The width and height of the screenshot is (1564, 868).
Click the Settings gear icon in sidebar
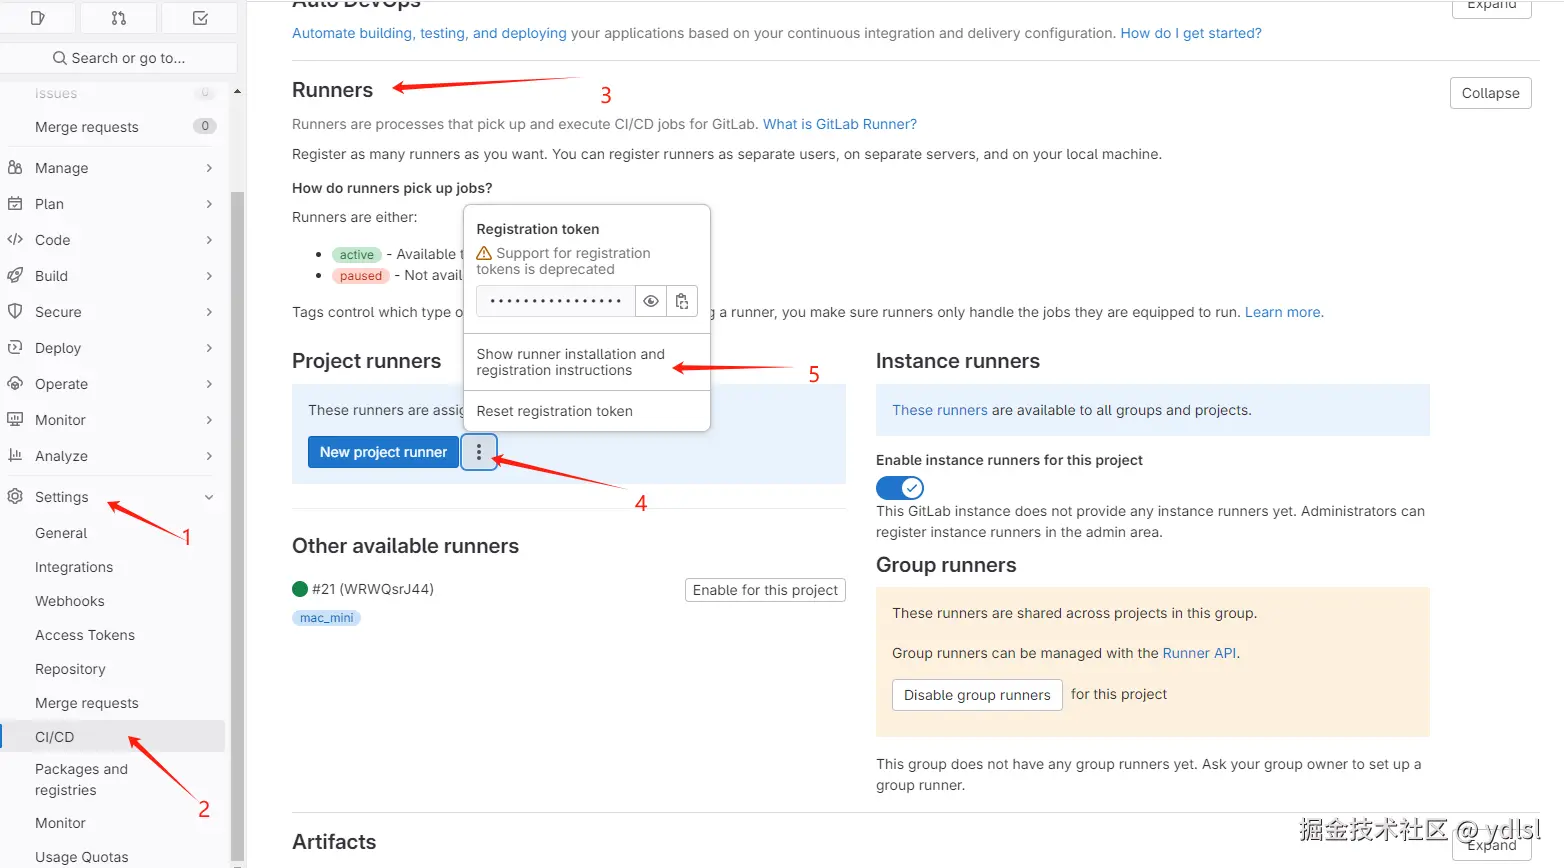pyautogui.click(x=15, y=496)
